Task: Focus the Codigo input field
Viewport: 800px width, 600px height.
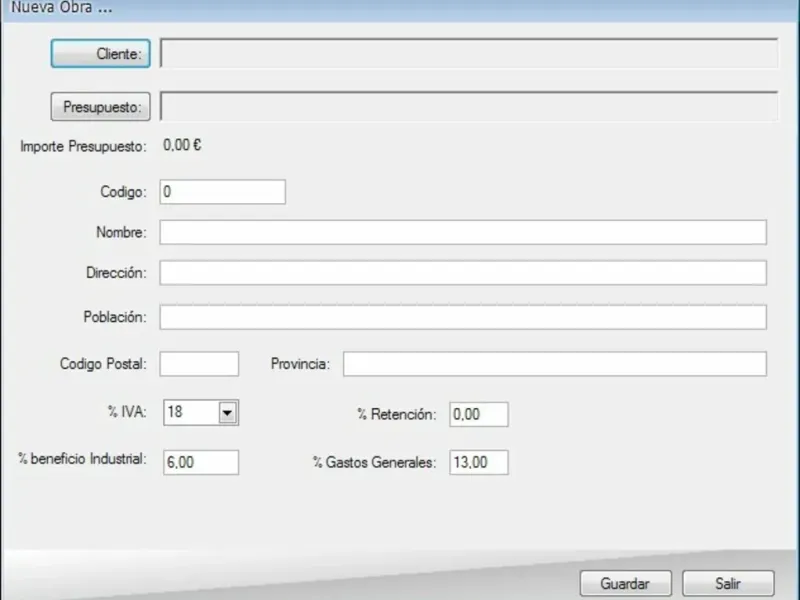Action: 222,192
